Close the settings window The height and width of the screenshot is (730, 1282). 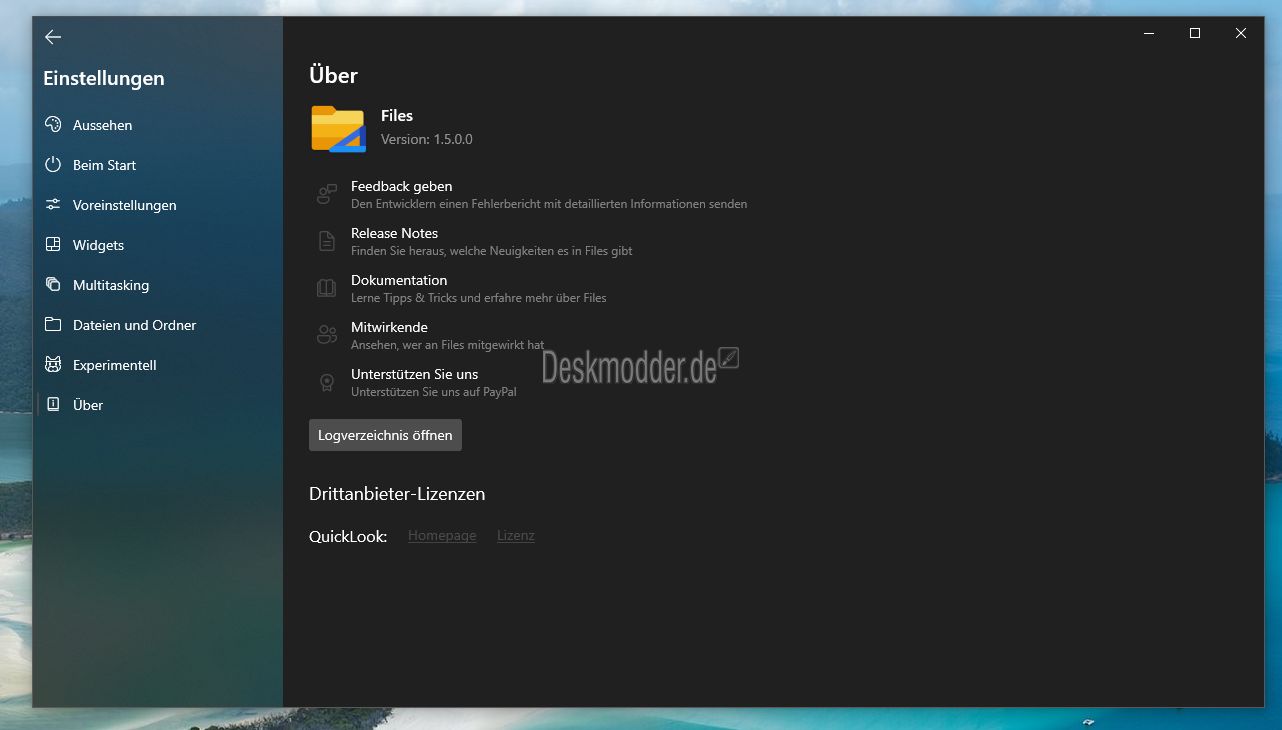pos(1240,33)
